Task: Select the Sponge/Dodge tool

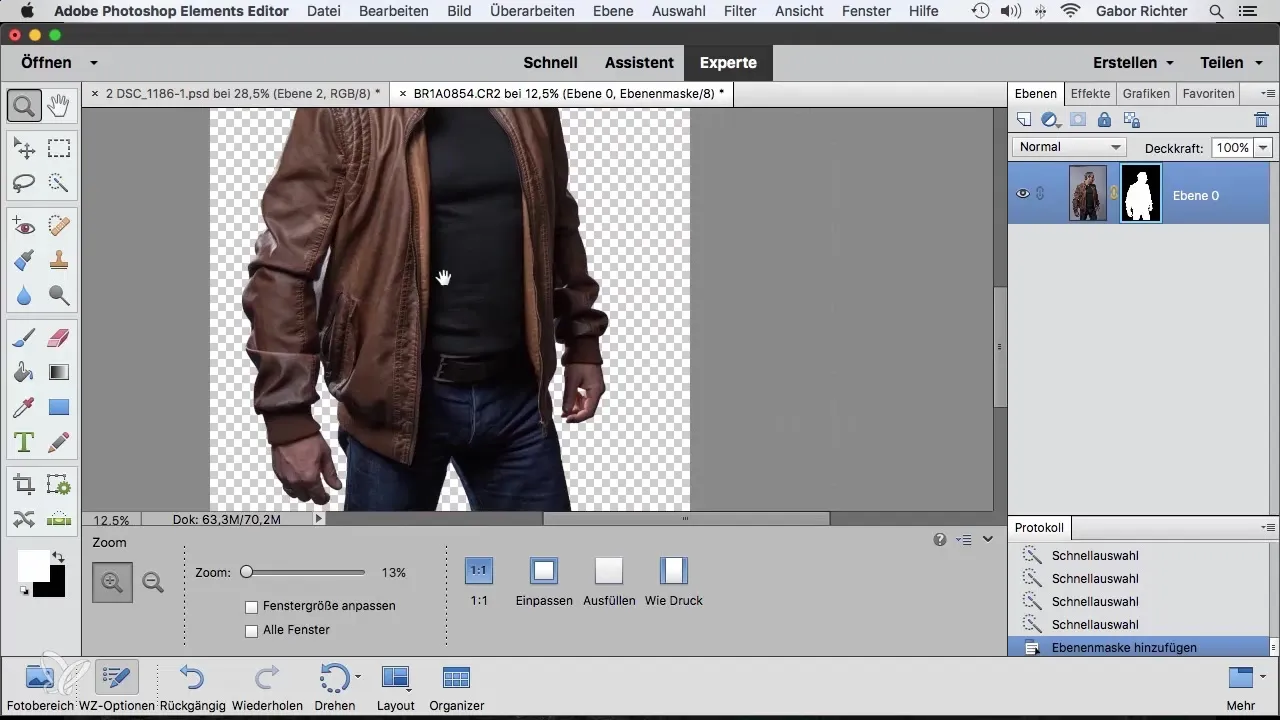Action: click(59, 295)
